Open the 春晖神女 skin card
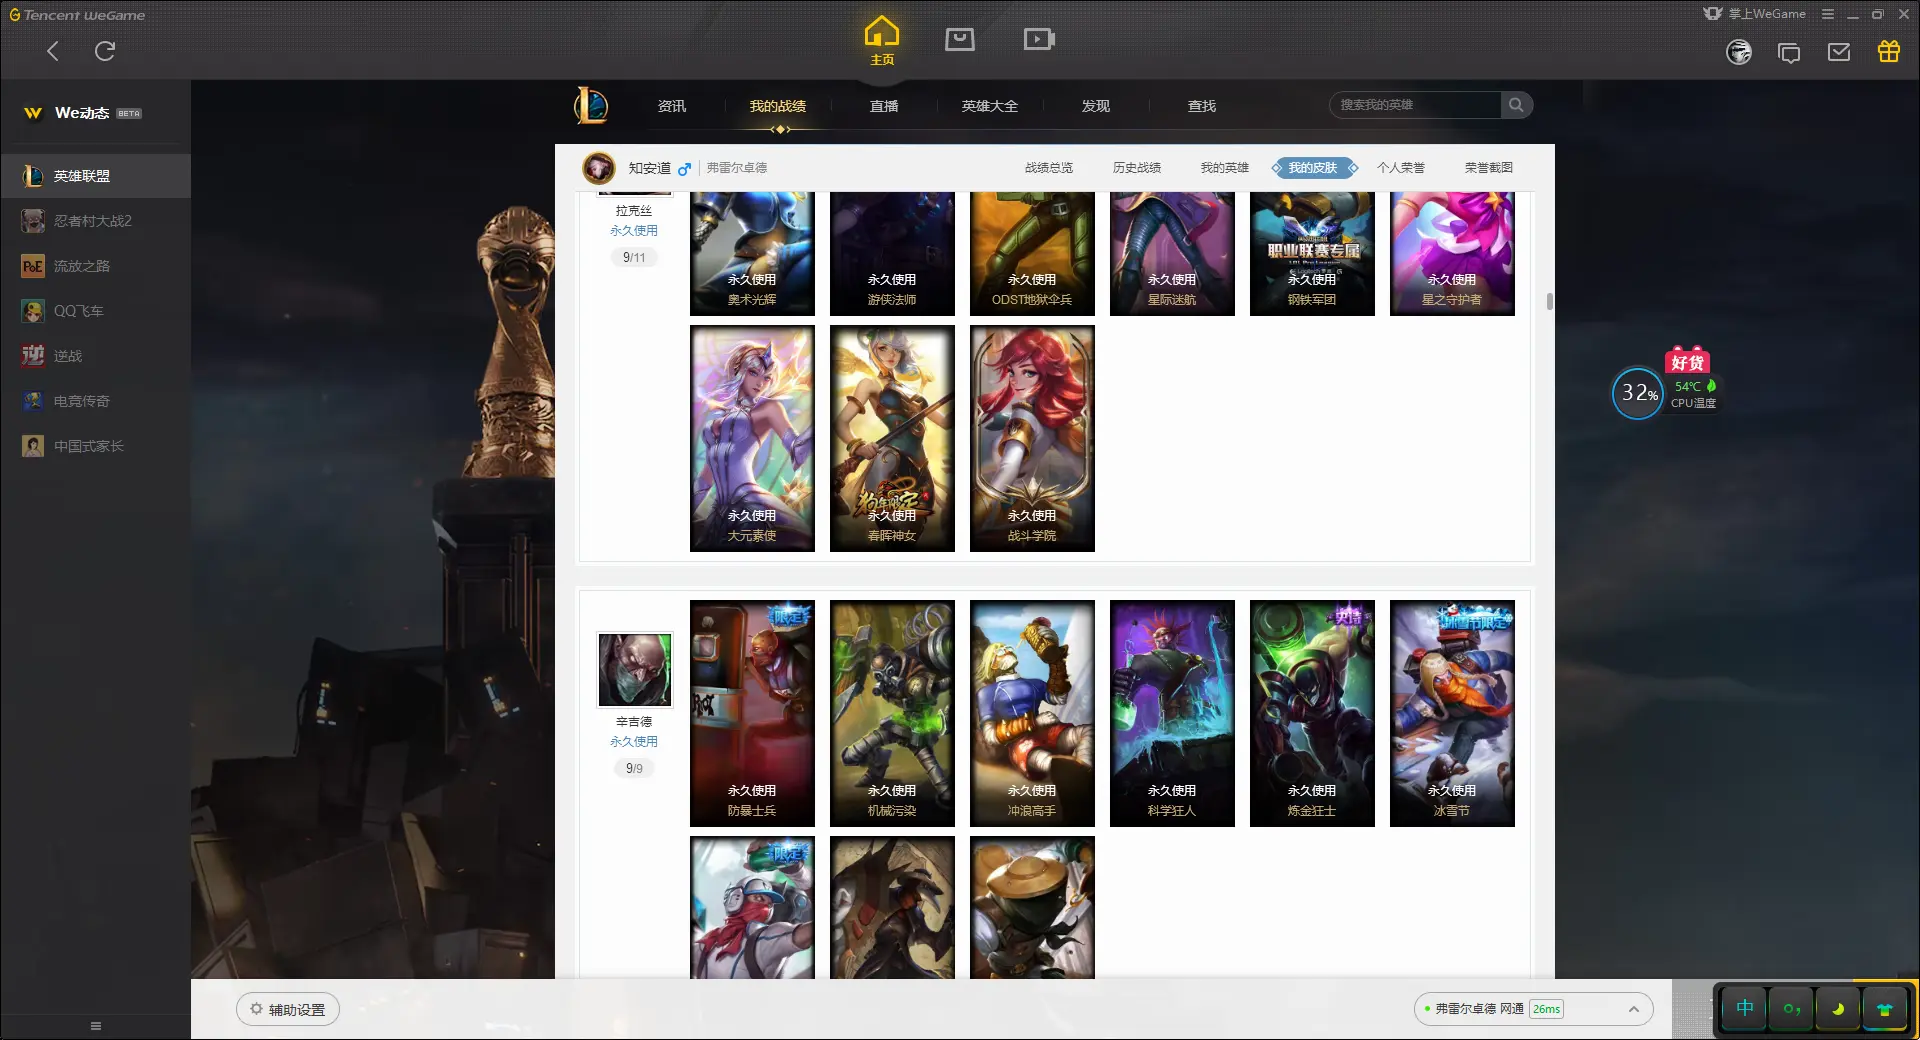 (x=892, y=438)
